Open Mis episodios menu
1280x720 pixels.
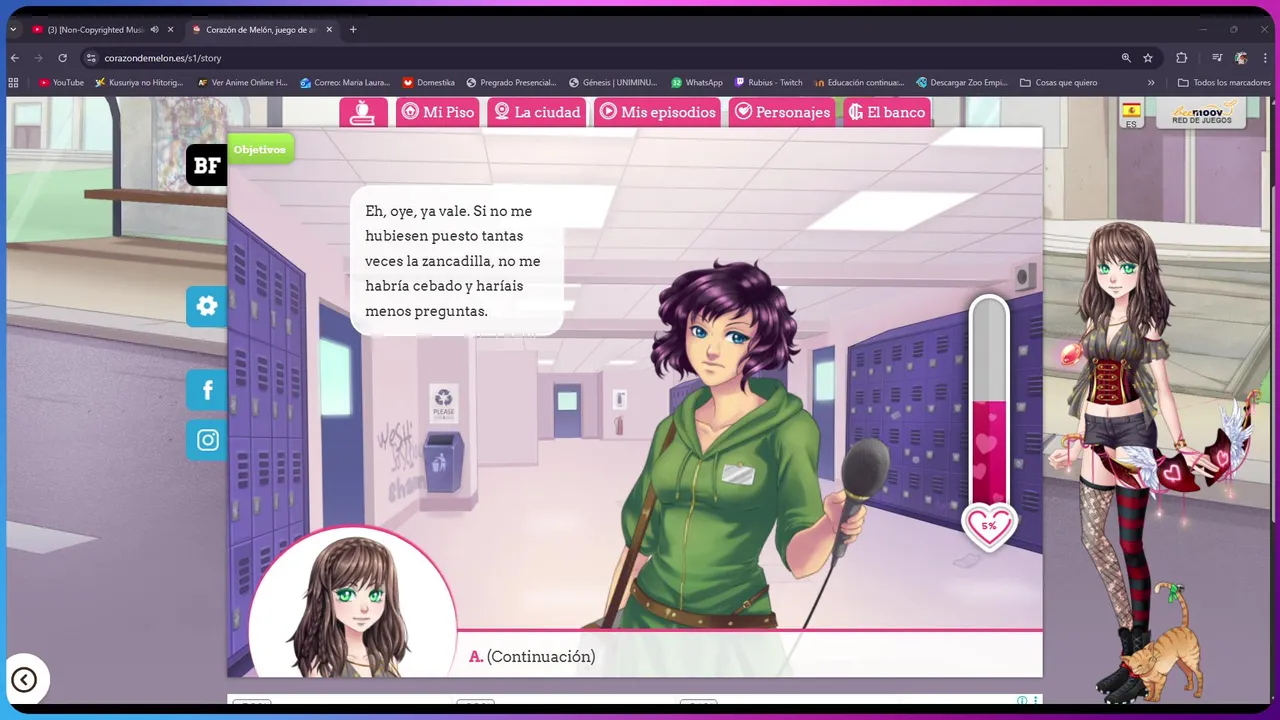pyautogui.click(x=658, y=112)
